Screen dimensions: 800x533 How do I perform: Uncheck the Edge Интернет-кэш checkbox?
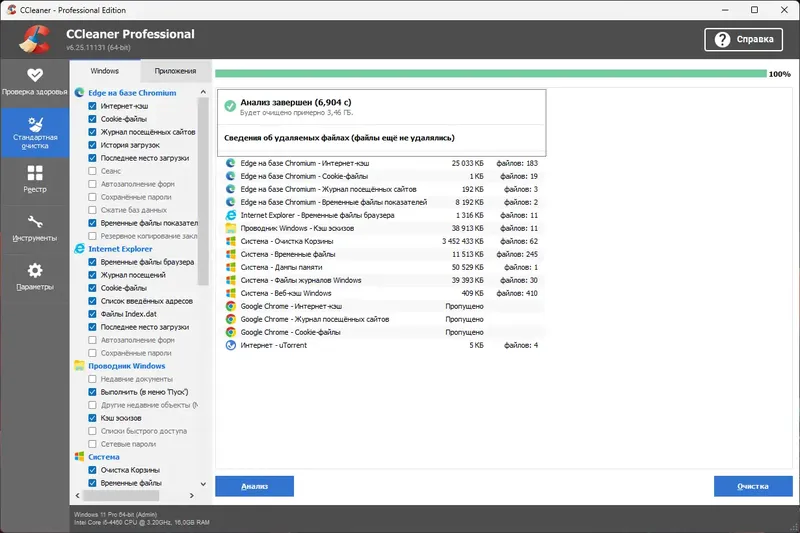[92, 106]
